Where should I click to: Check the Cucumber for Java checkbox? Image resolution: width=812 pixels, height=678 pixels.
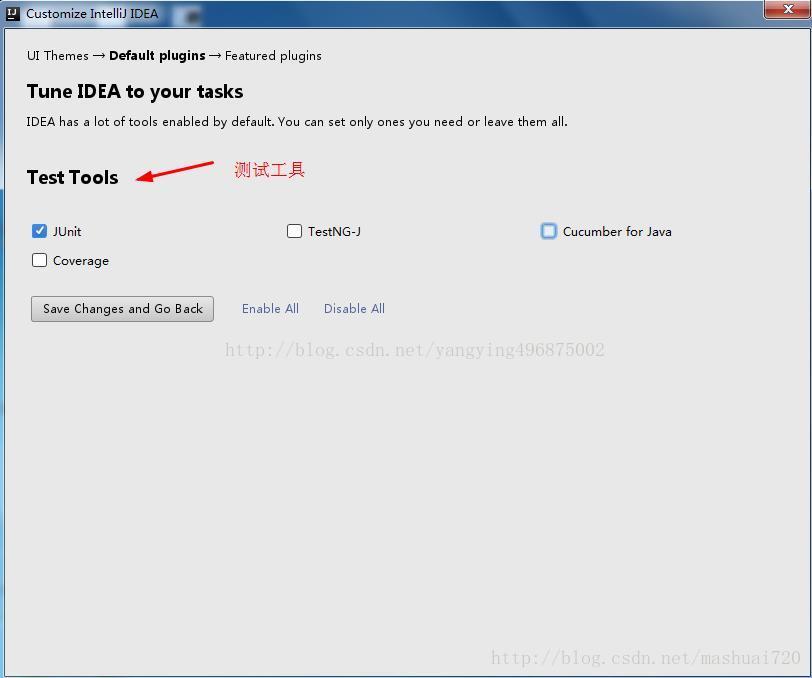coord(548,231)
